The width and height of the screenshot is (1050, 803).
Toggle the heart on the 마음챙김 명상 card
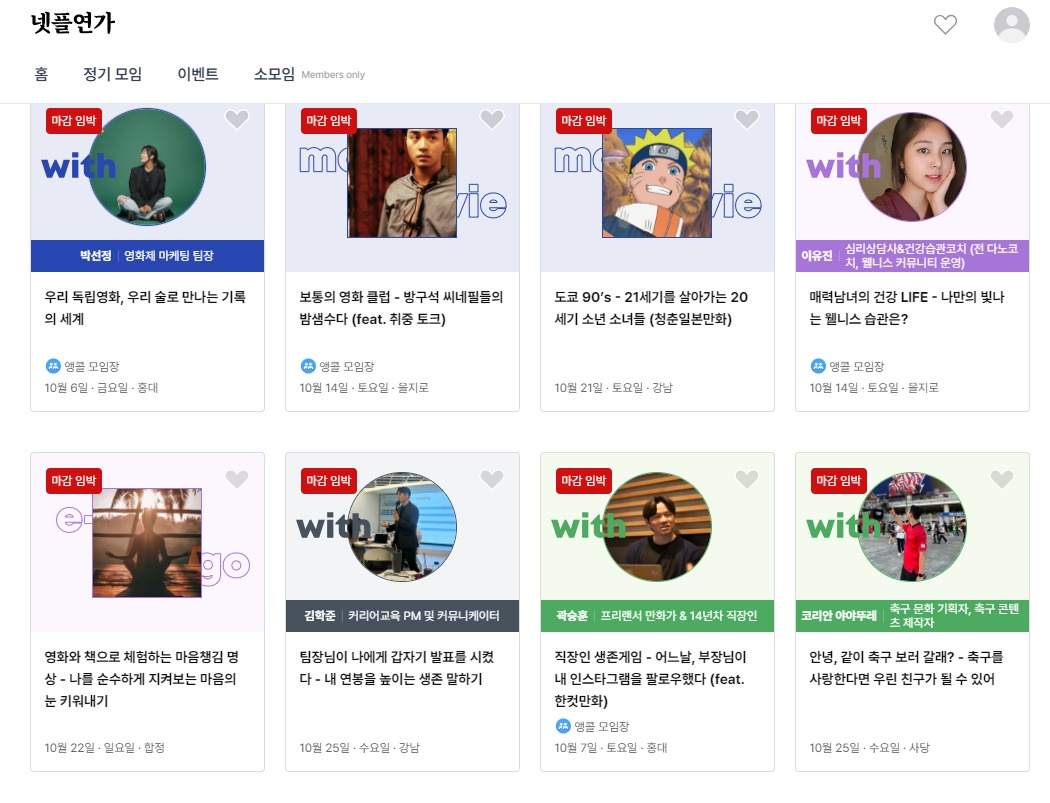236,479
